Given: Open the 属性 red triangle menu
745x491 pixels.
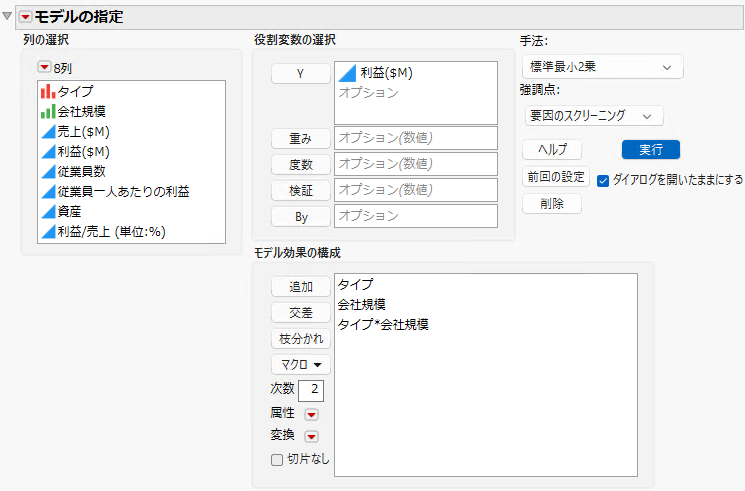Looking at the screenshot, I should pos(311,414).
